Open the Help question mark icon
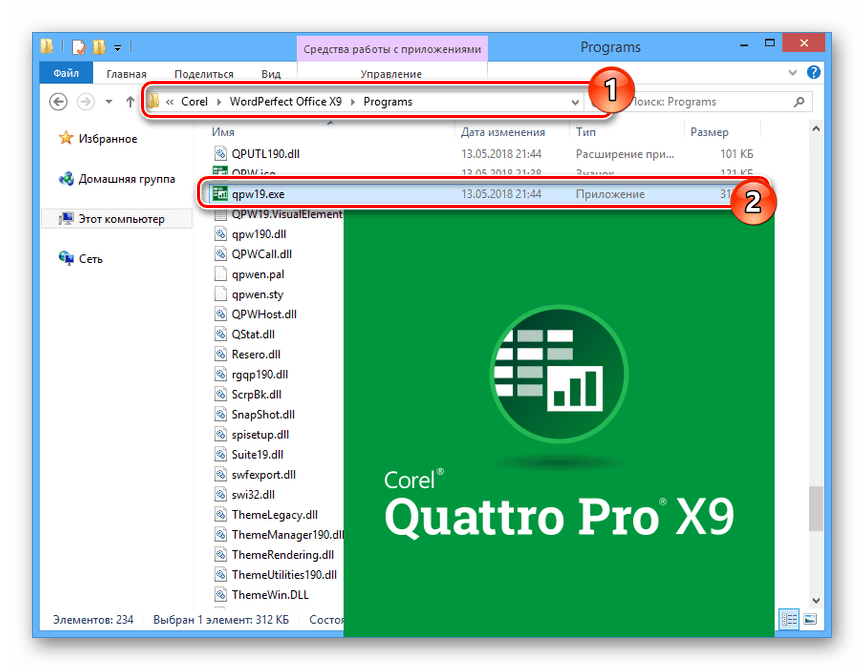The width and height of the screenshot is (864, 670). [813, 72]
